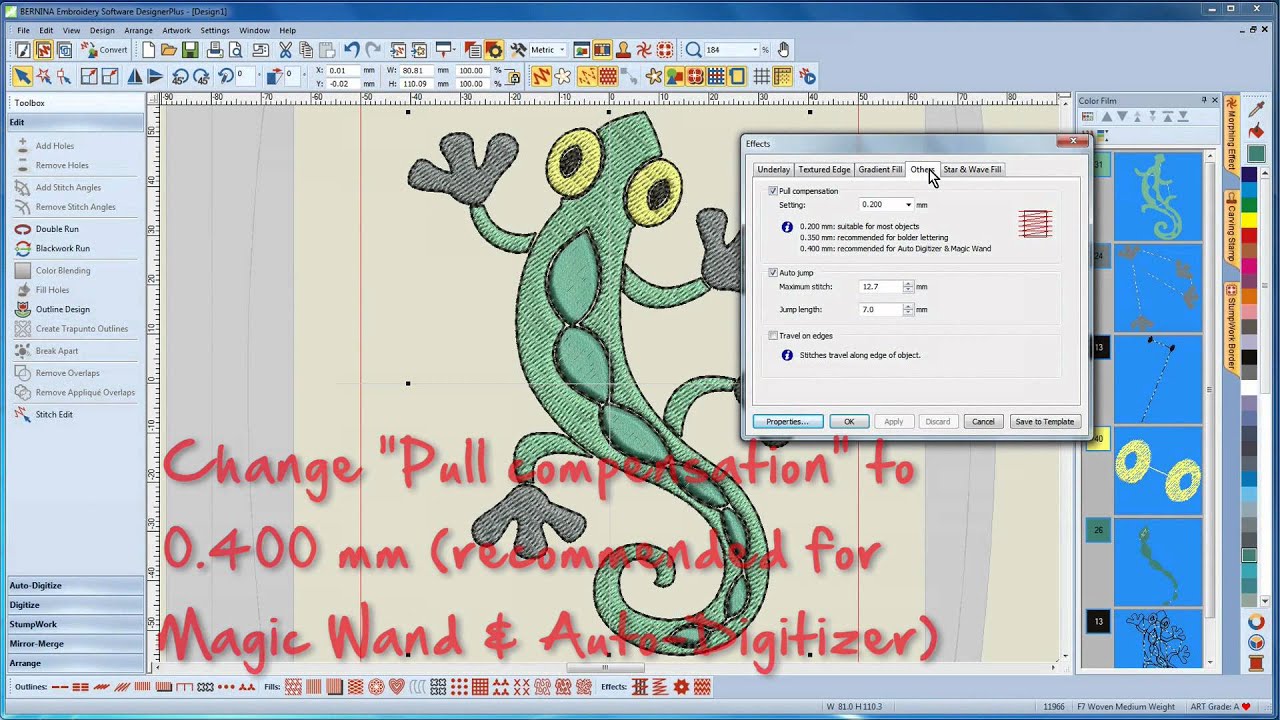1280x720 pixels.
Task: Adjust the Jump length spinner arrows
Action: pyautogui.click(x=908, y=310)
